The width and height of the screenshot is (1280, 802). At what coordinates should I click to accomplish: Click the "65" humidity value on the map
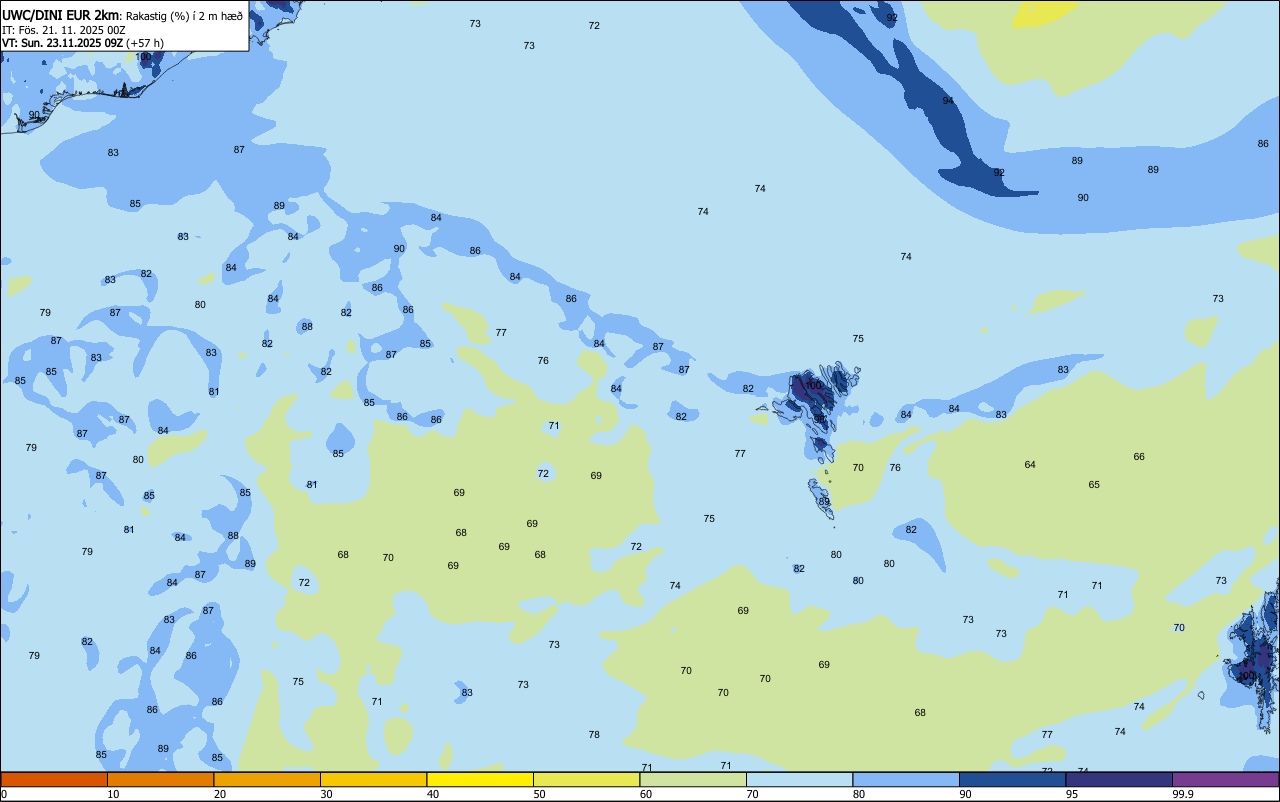(1094, 485)
